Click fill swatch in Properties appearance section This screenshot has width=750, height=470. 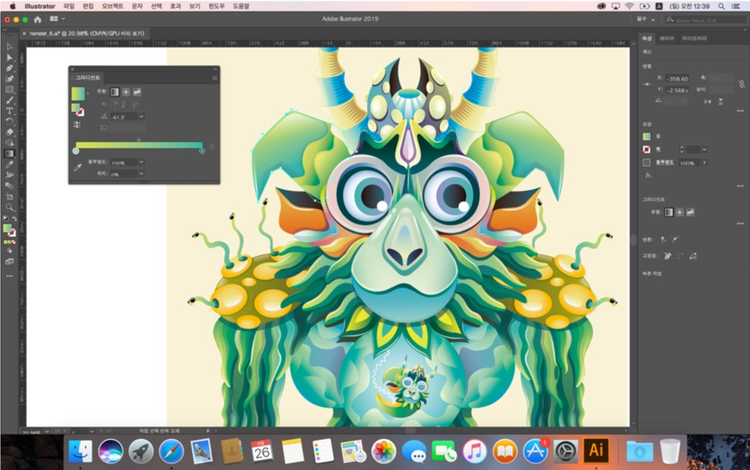(647, 137)
